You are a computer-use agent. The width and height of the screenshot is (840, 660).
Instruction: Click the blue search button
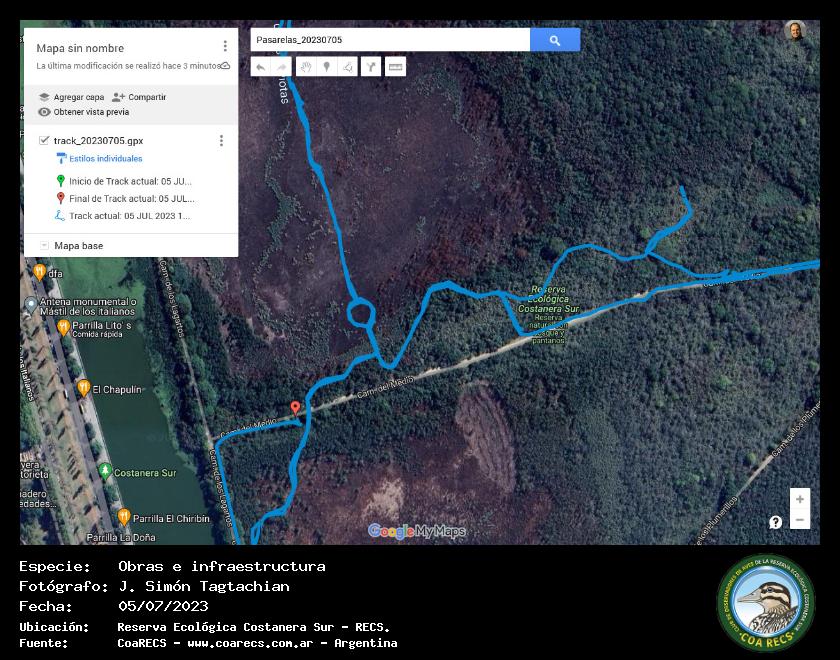[555, 40]
